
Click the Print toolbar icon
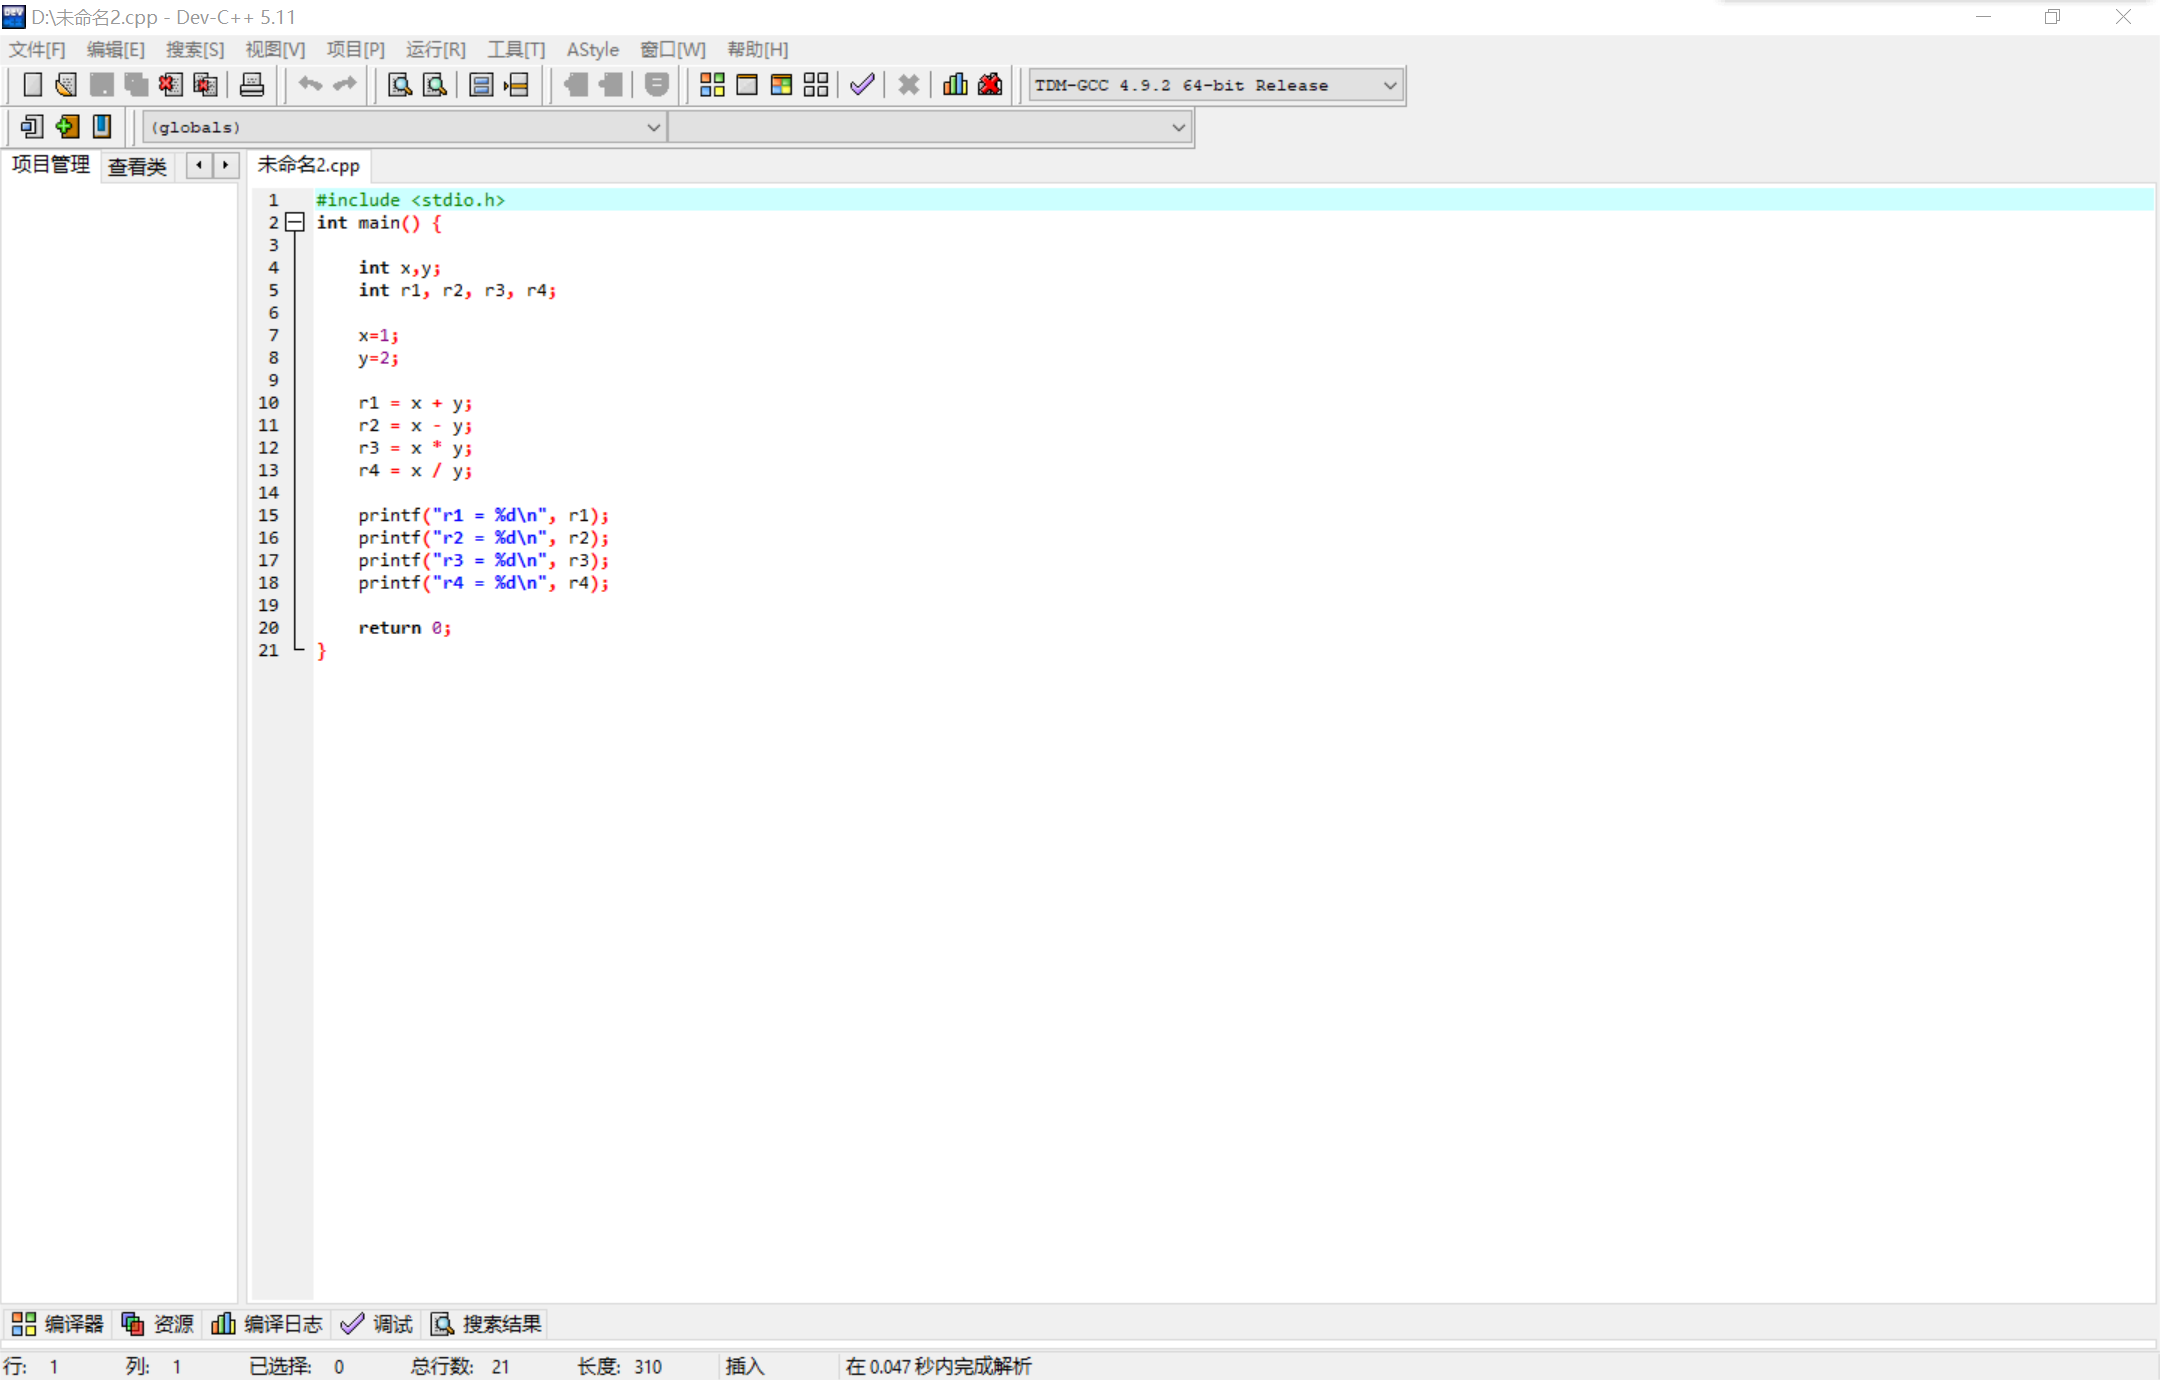pyautogui.click(x=252, y=85)
